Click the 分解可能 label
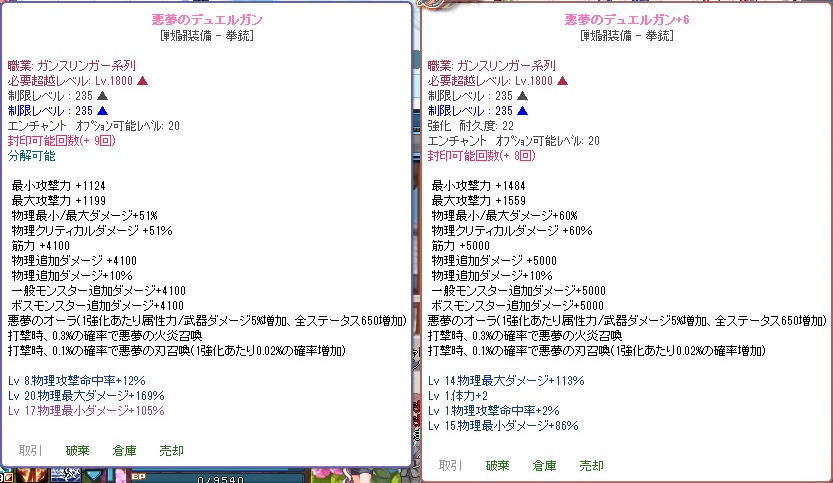This screenshot has height=483, width=833. pyautogui.click(x=31, y=156)
